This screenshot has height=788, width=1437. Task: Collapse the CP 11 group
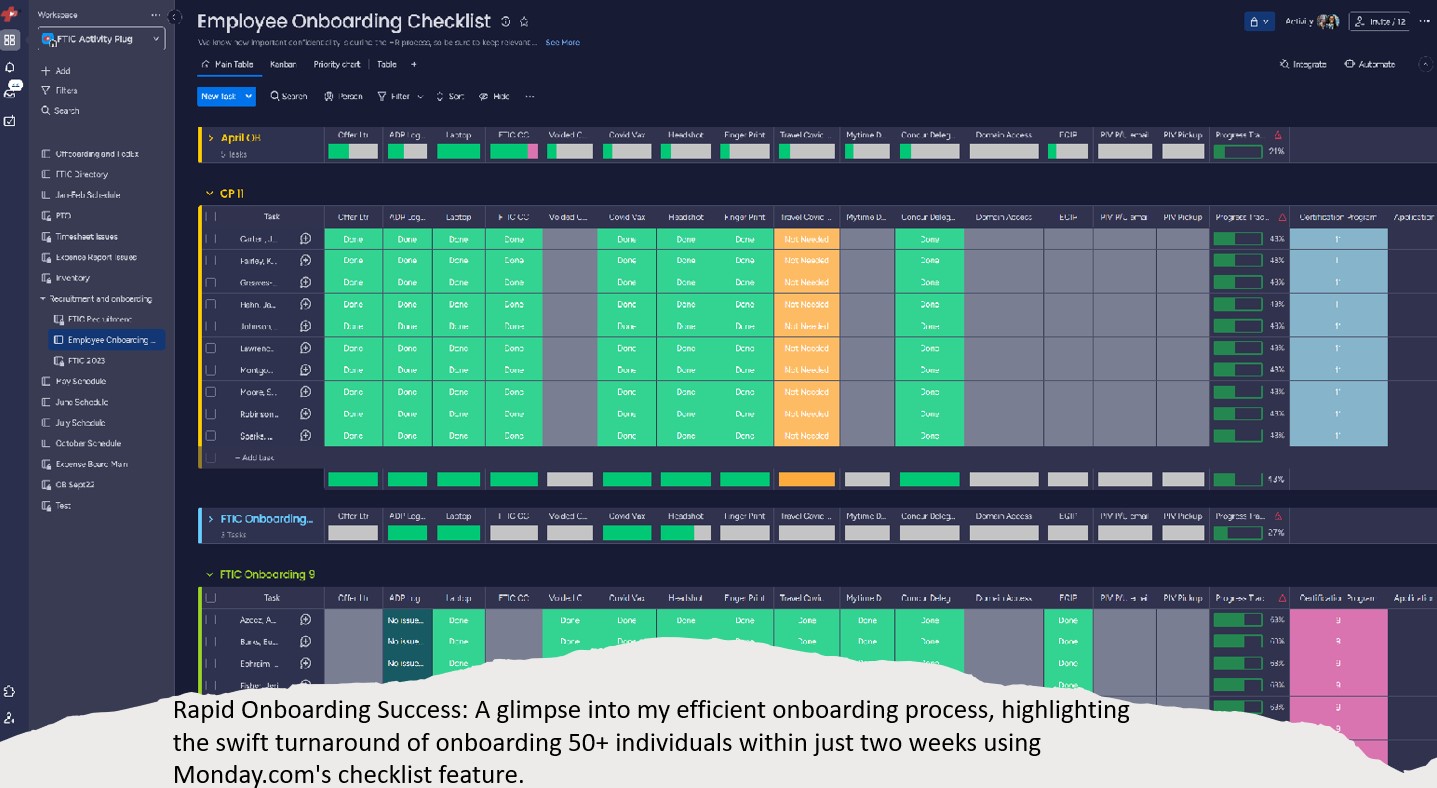point(209,193)
